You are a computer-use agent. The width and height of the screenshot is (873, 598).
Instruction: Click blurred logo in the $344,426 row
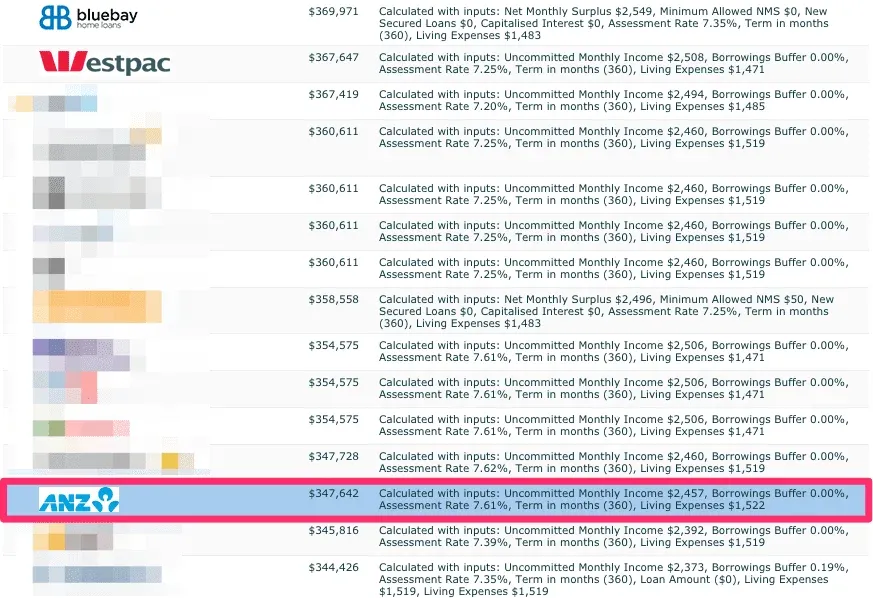[x=97, y=574]
